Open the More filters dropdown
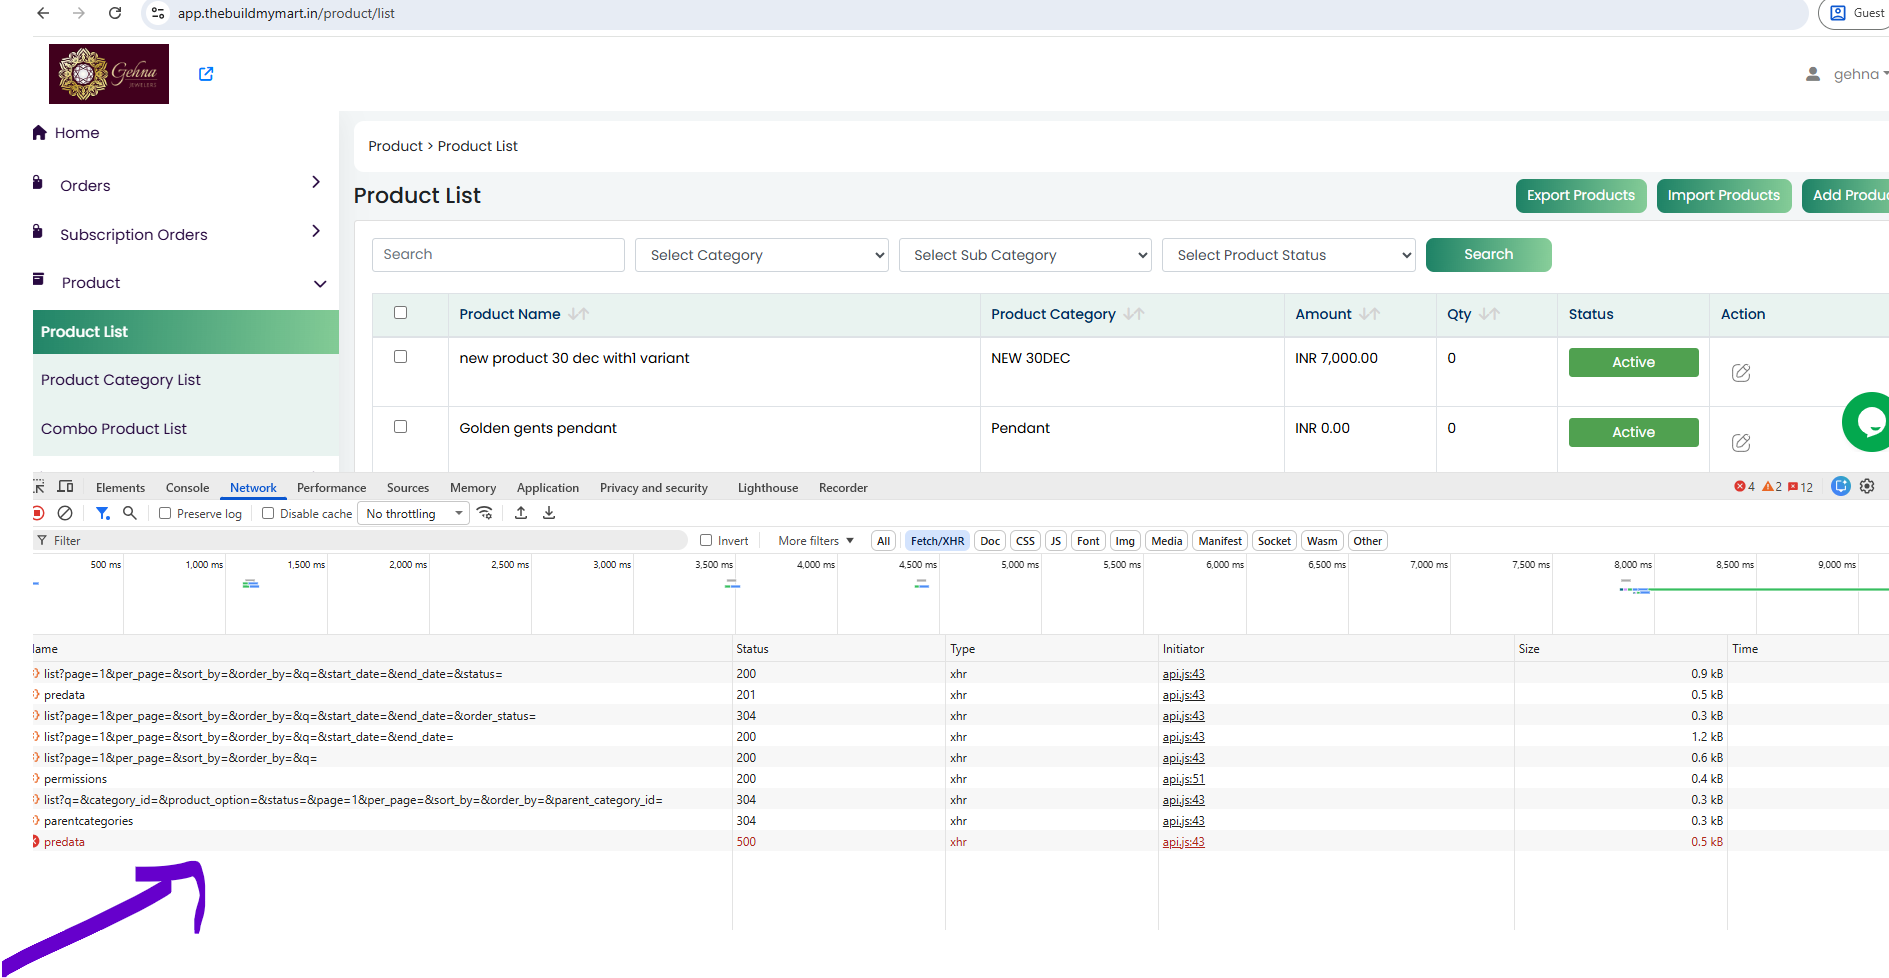 (x=816, y=541)
